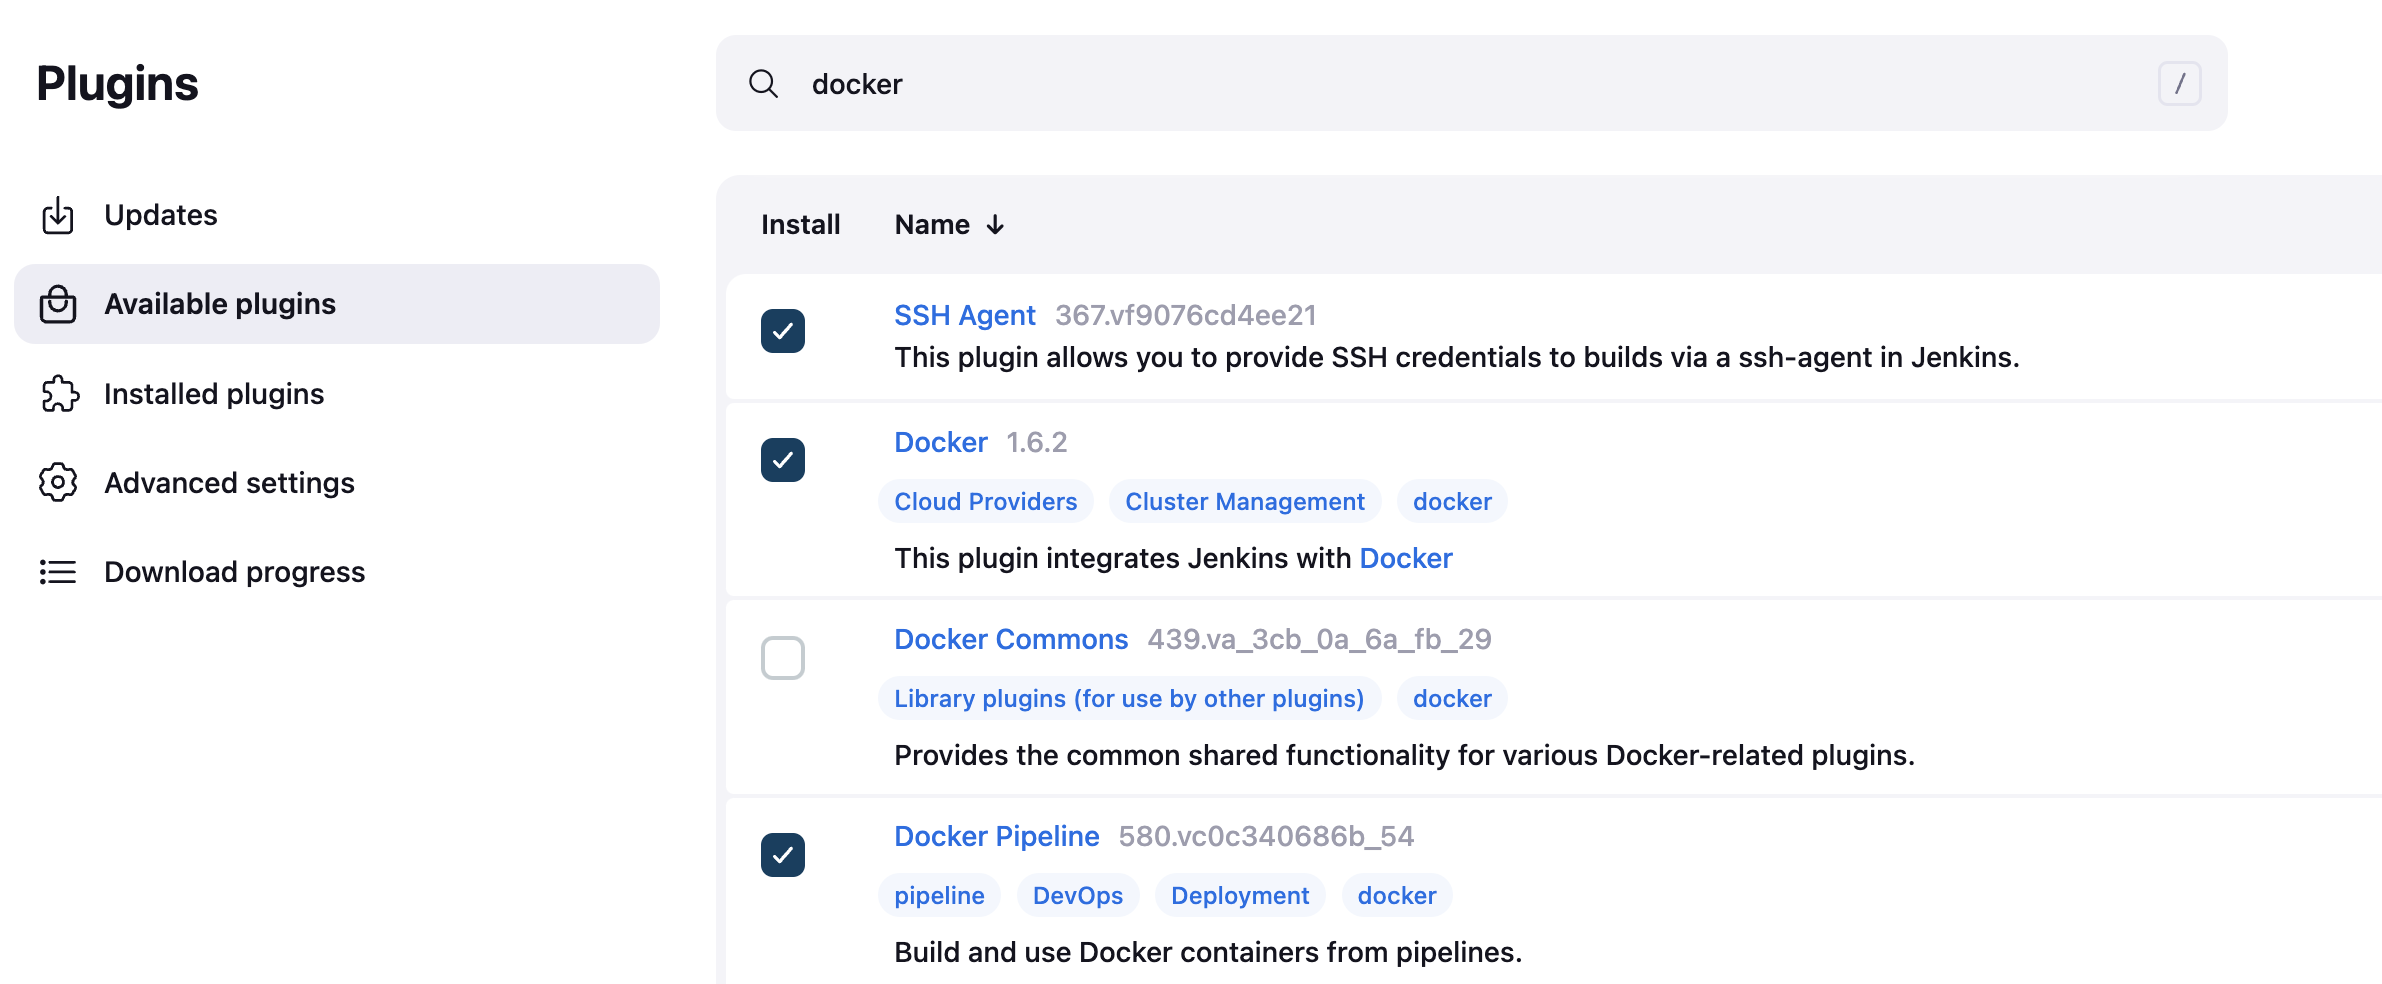This screenshot has height=984, width=2382.
Task: Click the Install column header
Action: tap(800, 225)
